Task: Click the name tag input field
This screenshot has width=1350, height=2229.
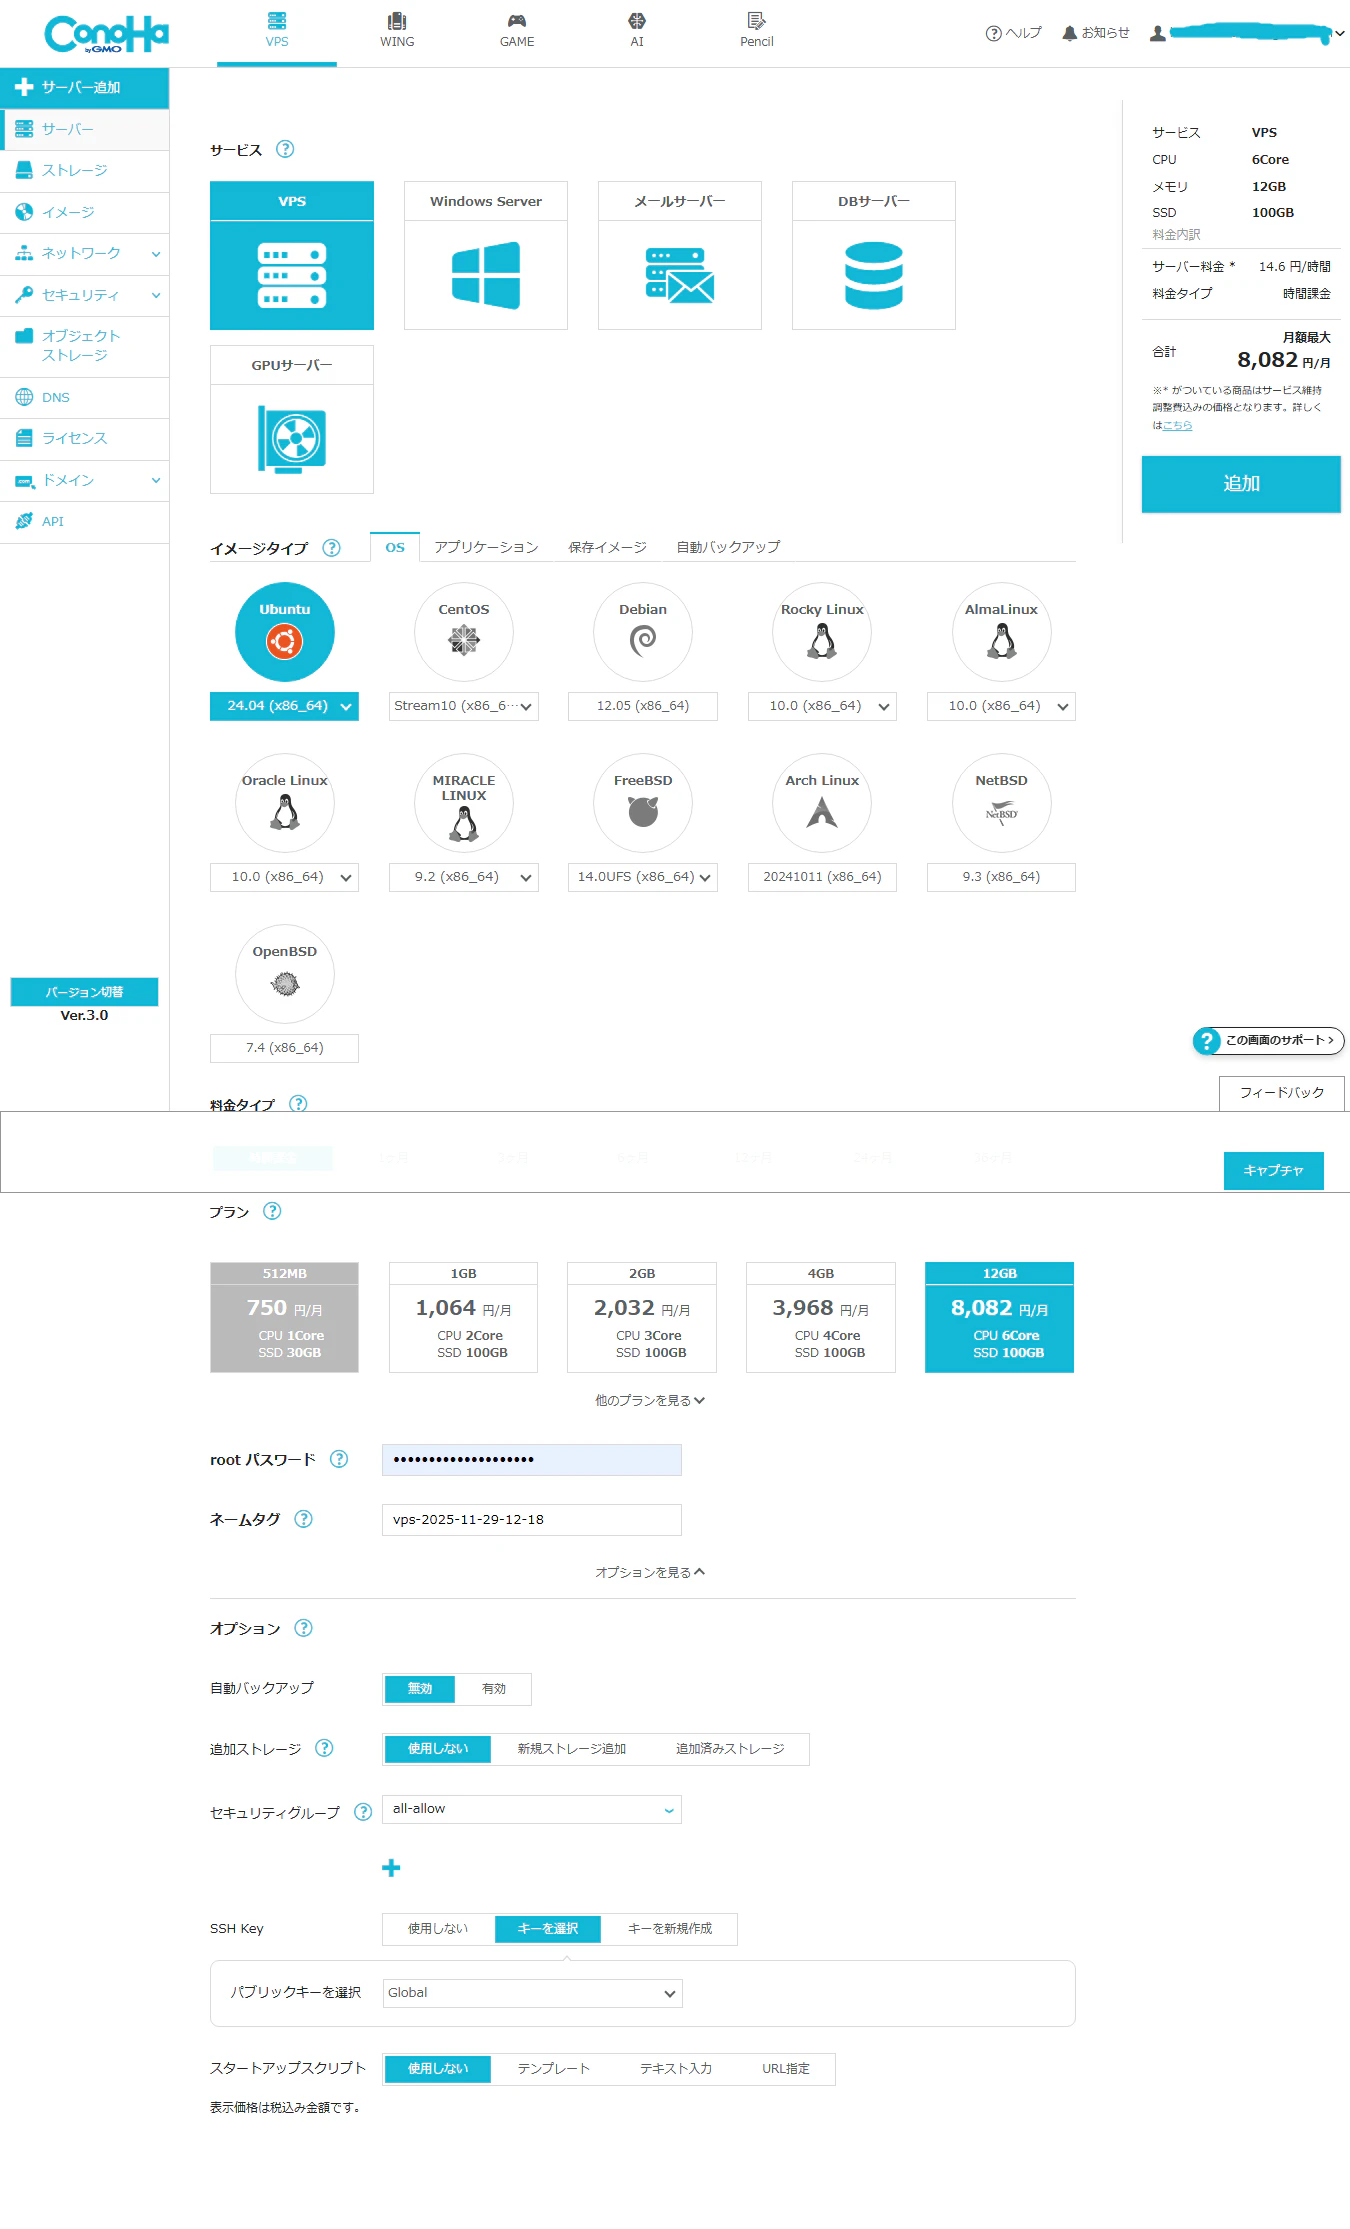Action: [x=532, y=1520]
